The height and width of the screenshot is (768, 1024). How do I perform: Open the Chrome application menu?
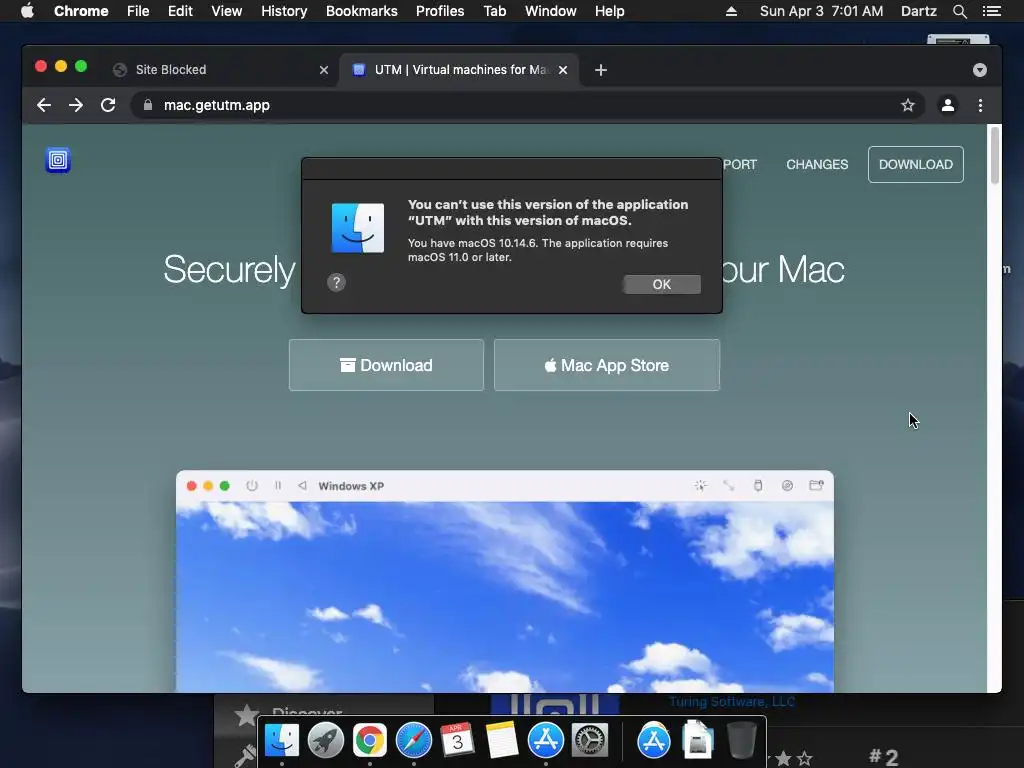(x=81, y=11)
